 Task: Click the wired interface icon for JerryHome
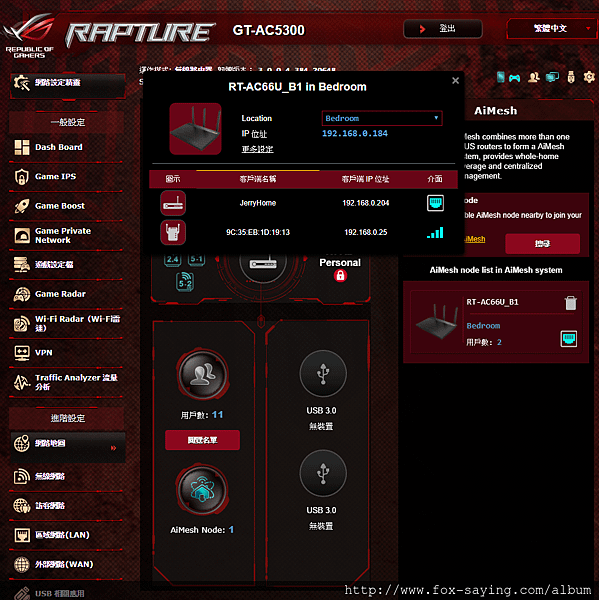[435, 203]
